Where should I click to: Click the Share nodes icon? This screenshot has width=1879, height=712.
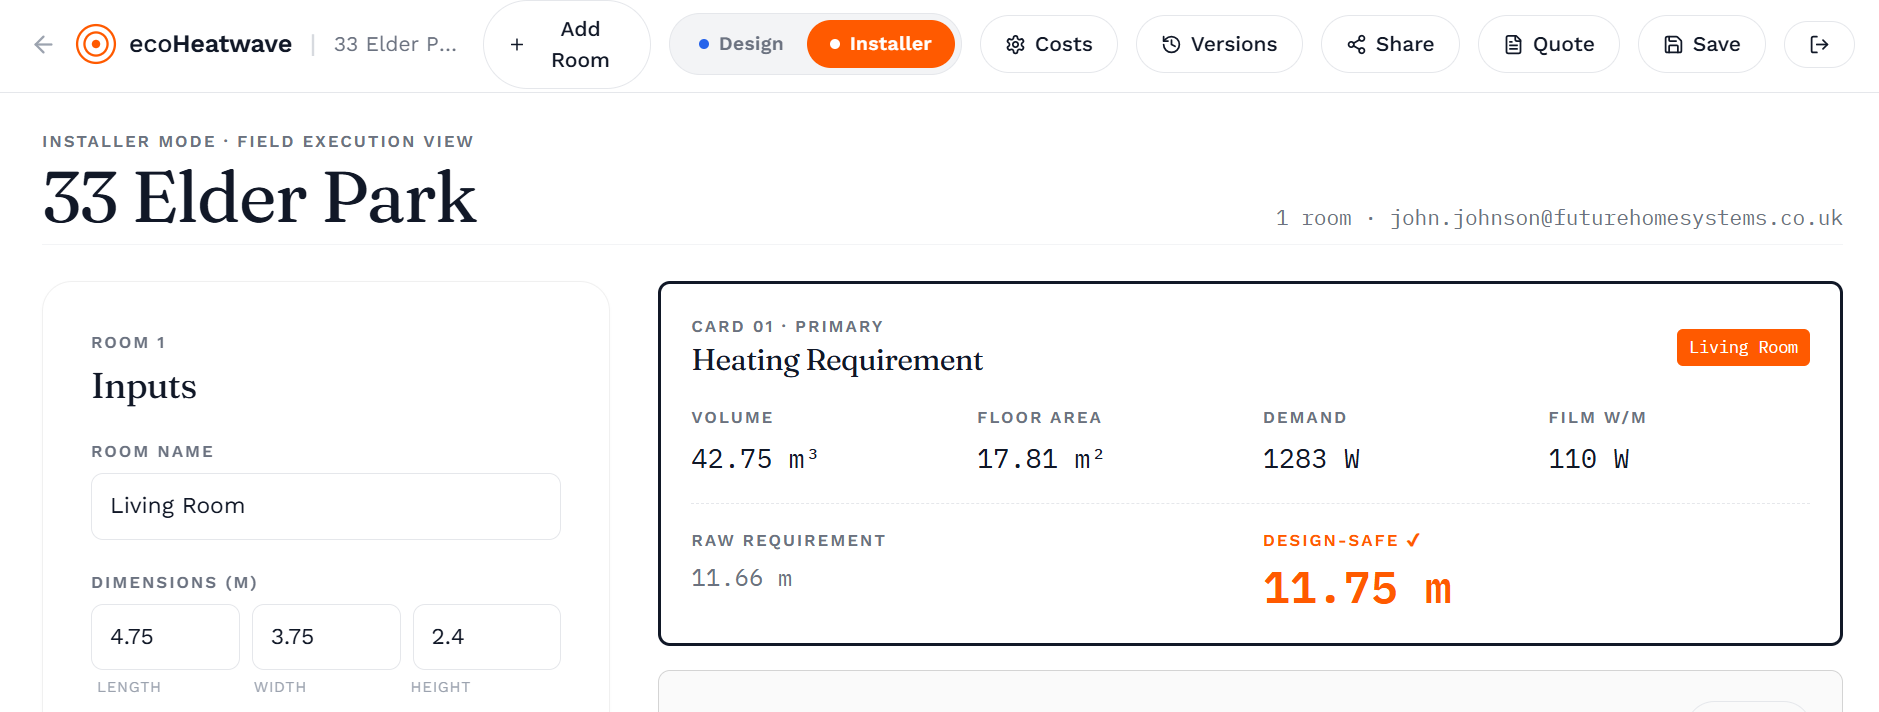click(x=1356, y=44)
